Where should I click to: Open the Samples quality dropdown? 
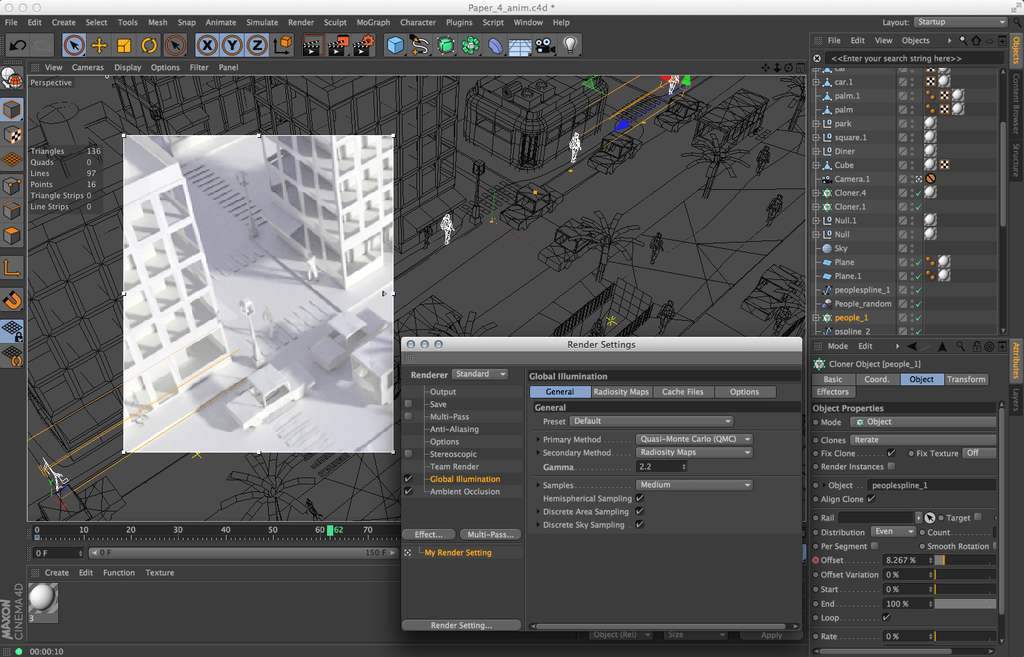[x=694, y=485]
